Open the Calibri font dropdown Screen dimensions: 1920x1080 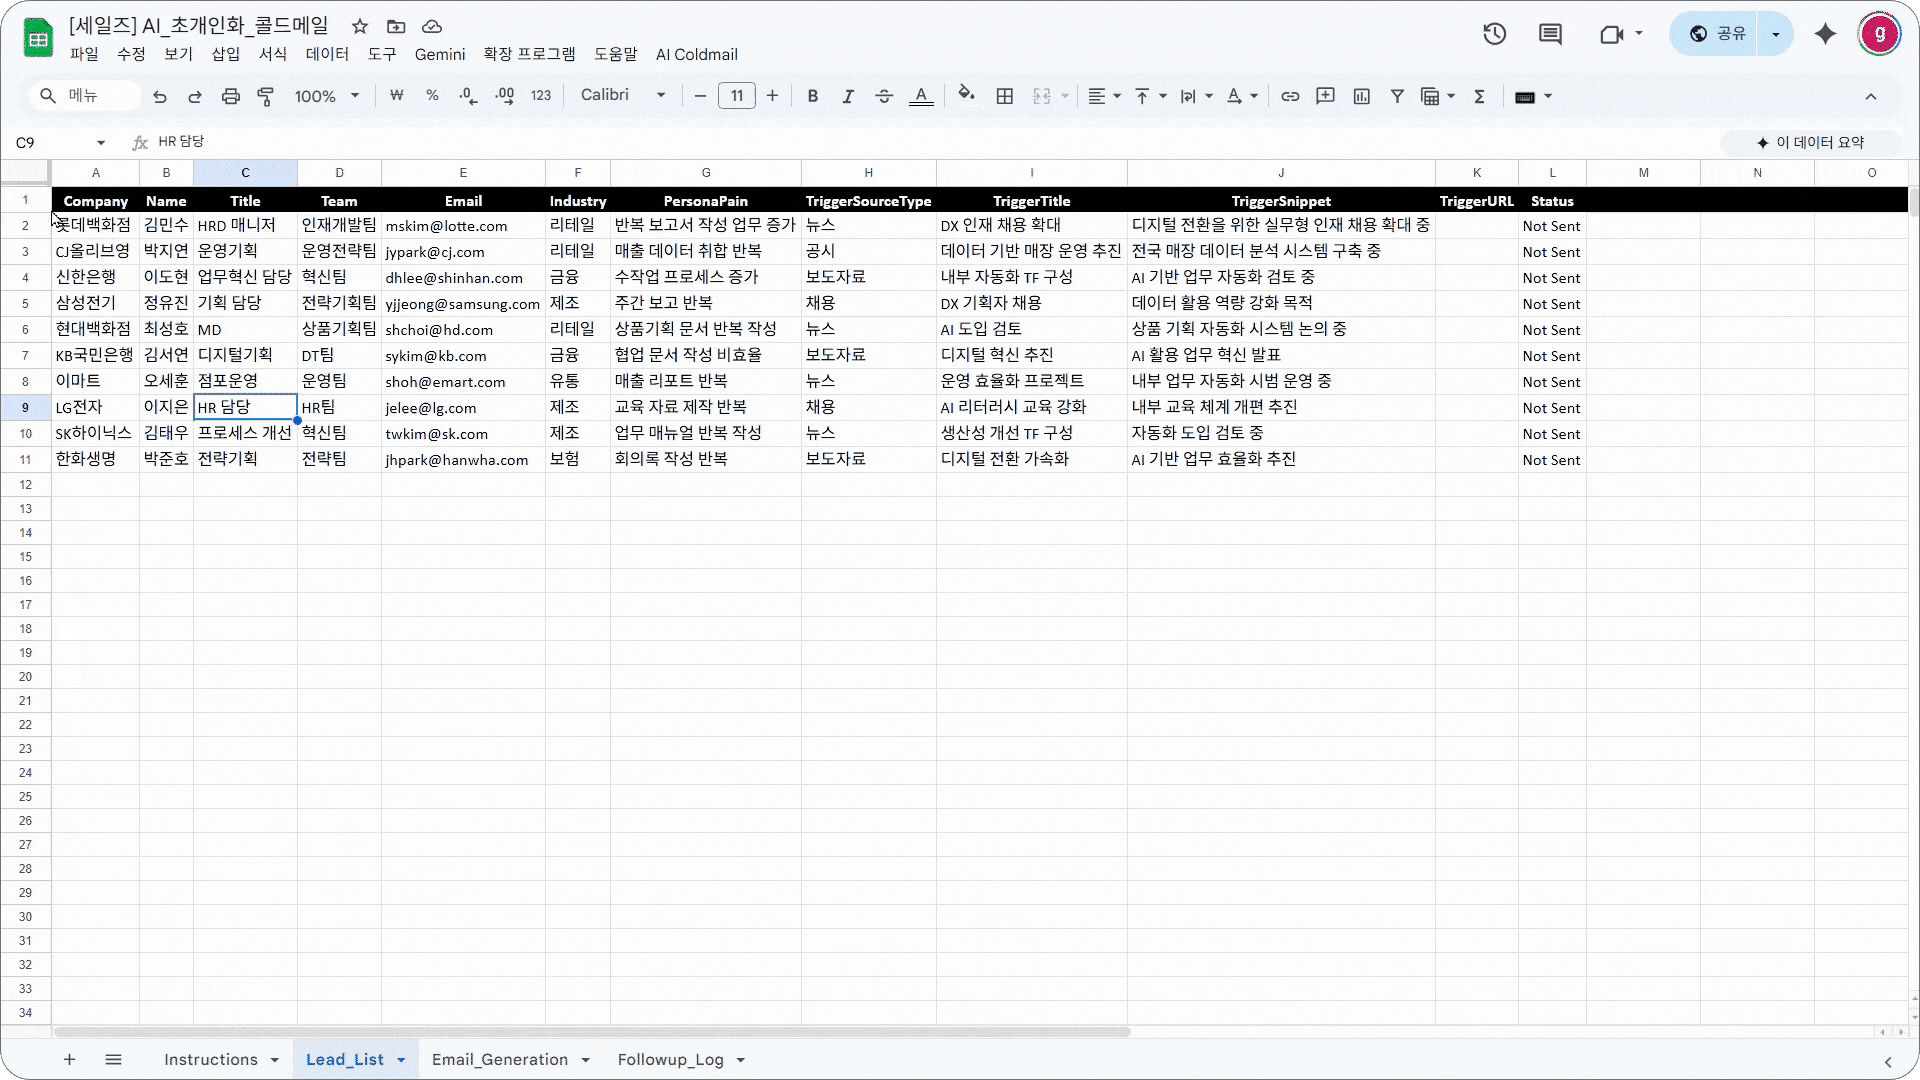(x=622, y=95)
